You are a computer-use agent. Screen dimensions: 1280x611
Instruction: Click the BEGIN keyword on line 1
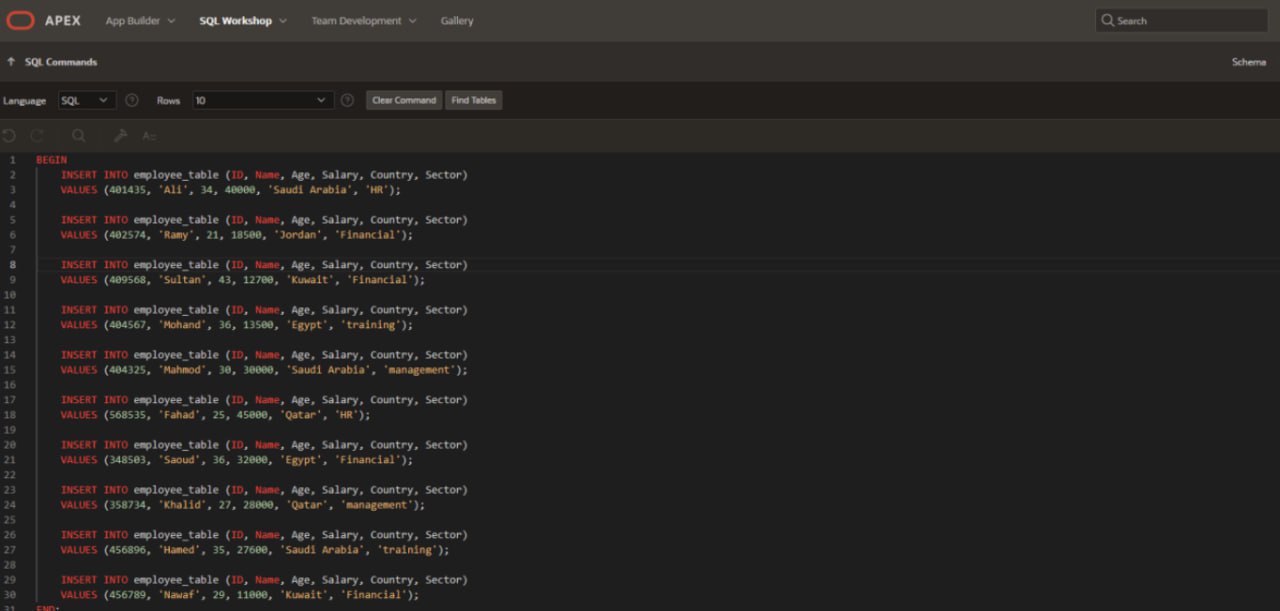pos(52,160)
